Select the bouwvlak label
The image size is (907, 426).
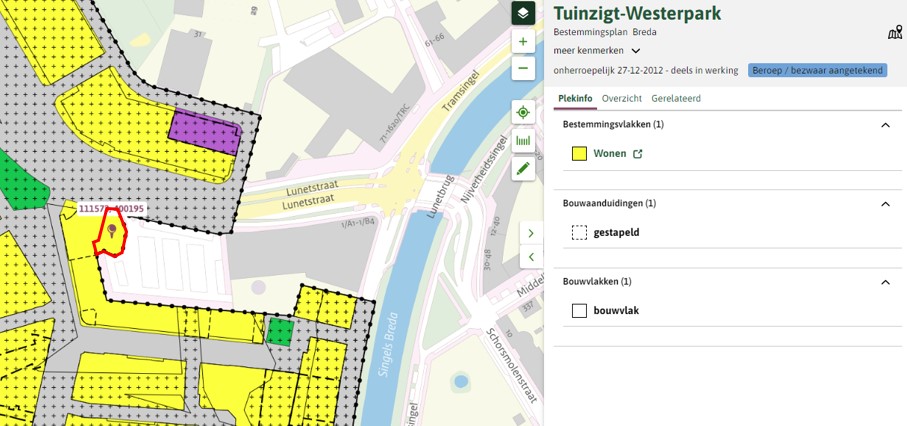[616, 311]
